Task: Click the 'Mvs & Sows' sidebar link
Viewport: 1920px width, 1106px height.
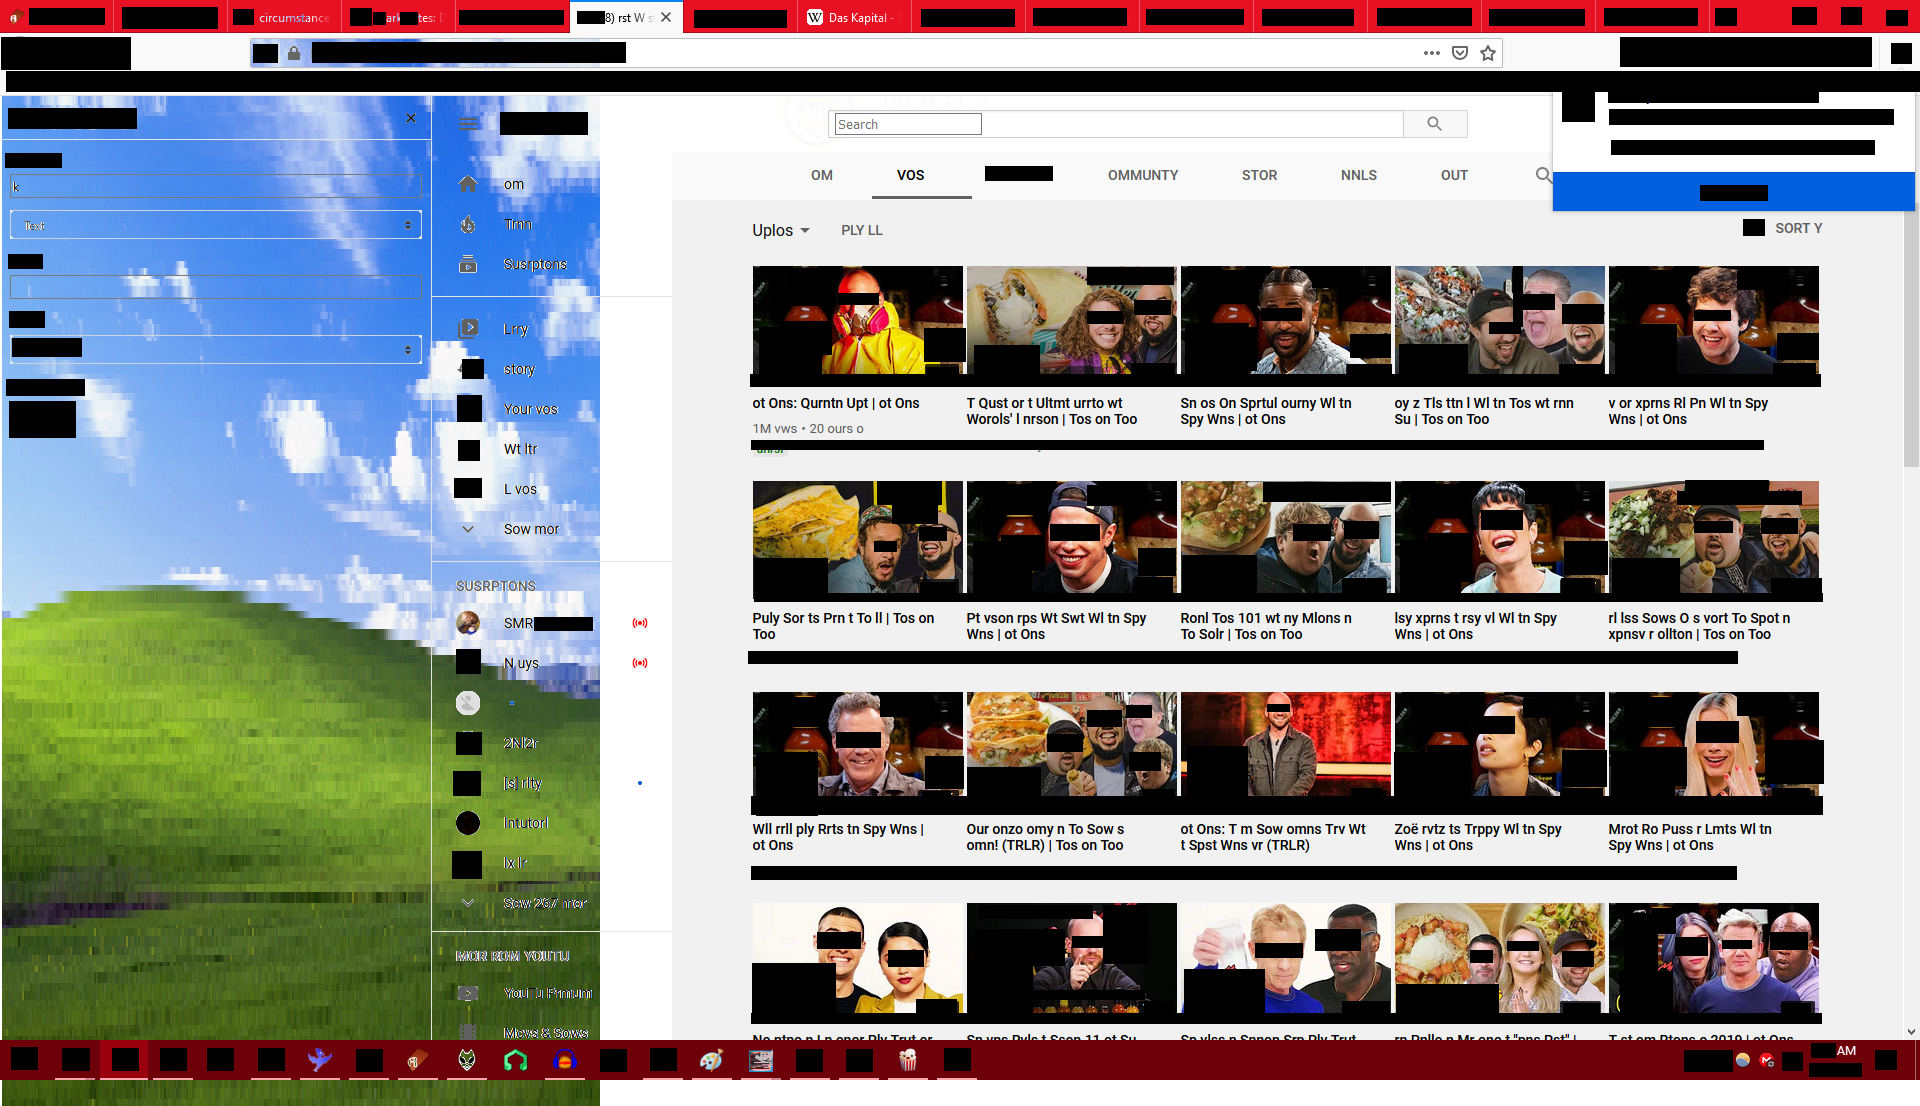Action: coord(545,1033)
